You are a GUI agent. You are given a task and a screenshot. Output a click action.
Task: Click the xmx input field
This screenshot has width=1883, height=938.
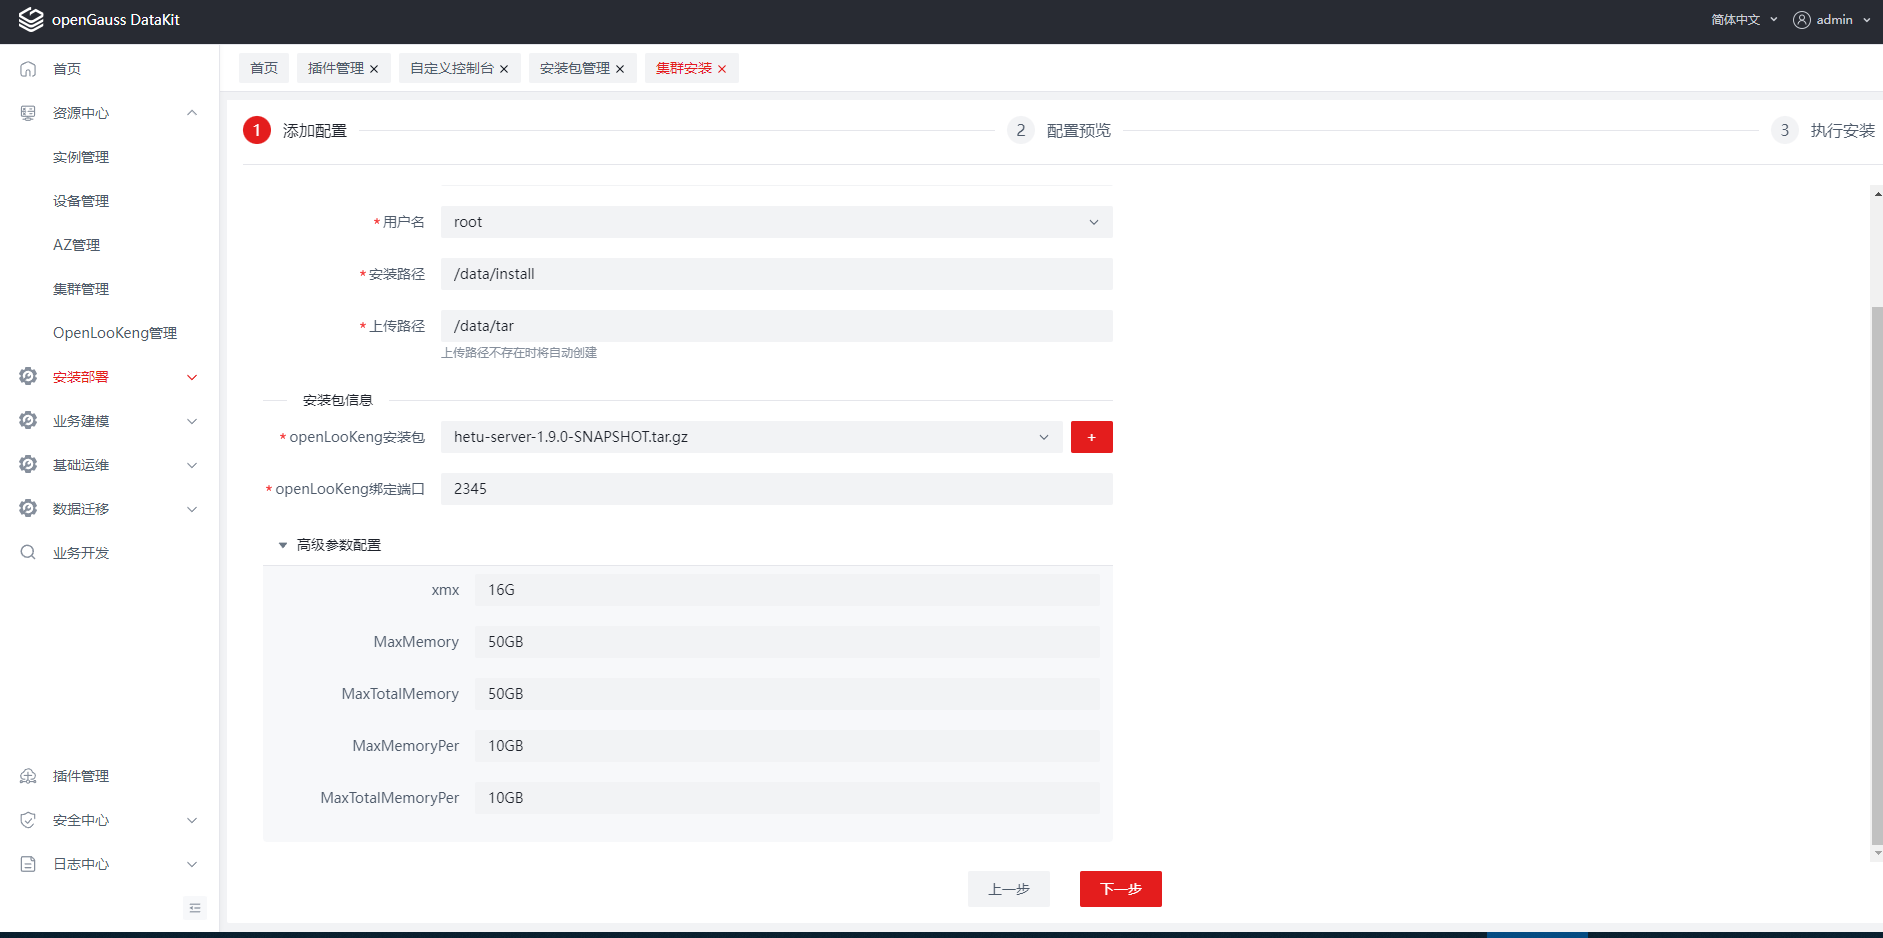(786, 590)
